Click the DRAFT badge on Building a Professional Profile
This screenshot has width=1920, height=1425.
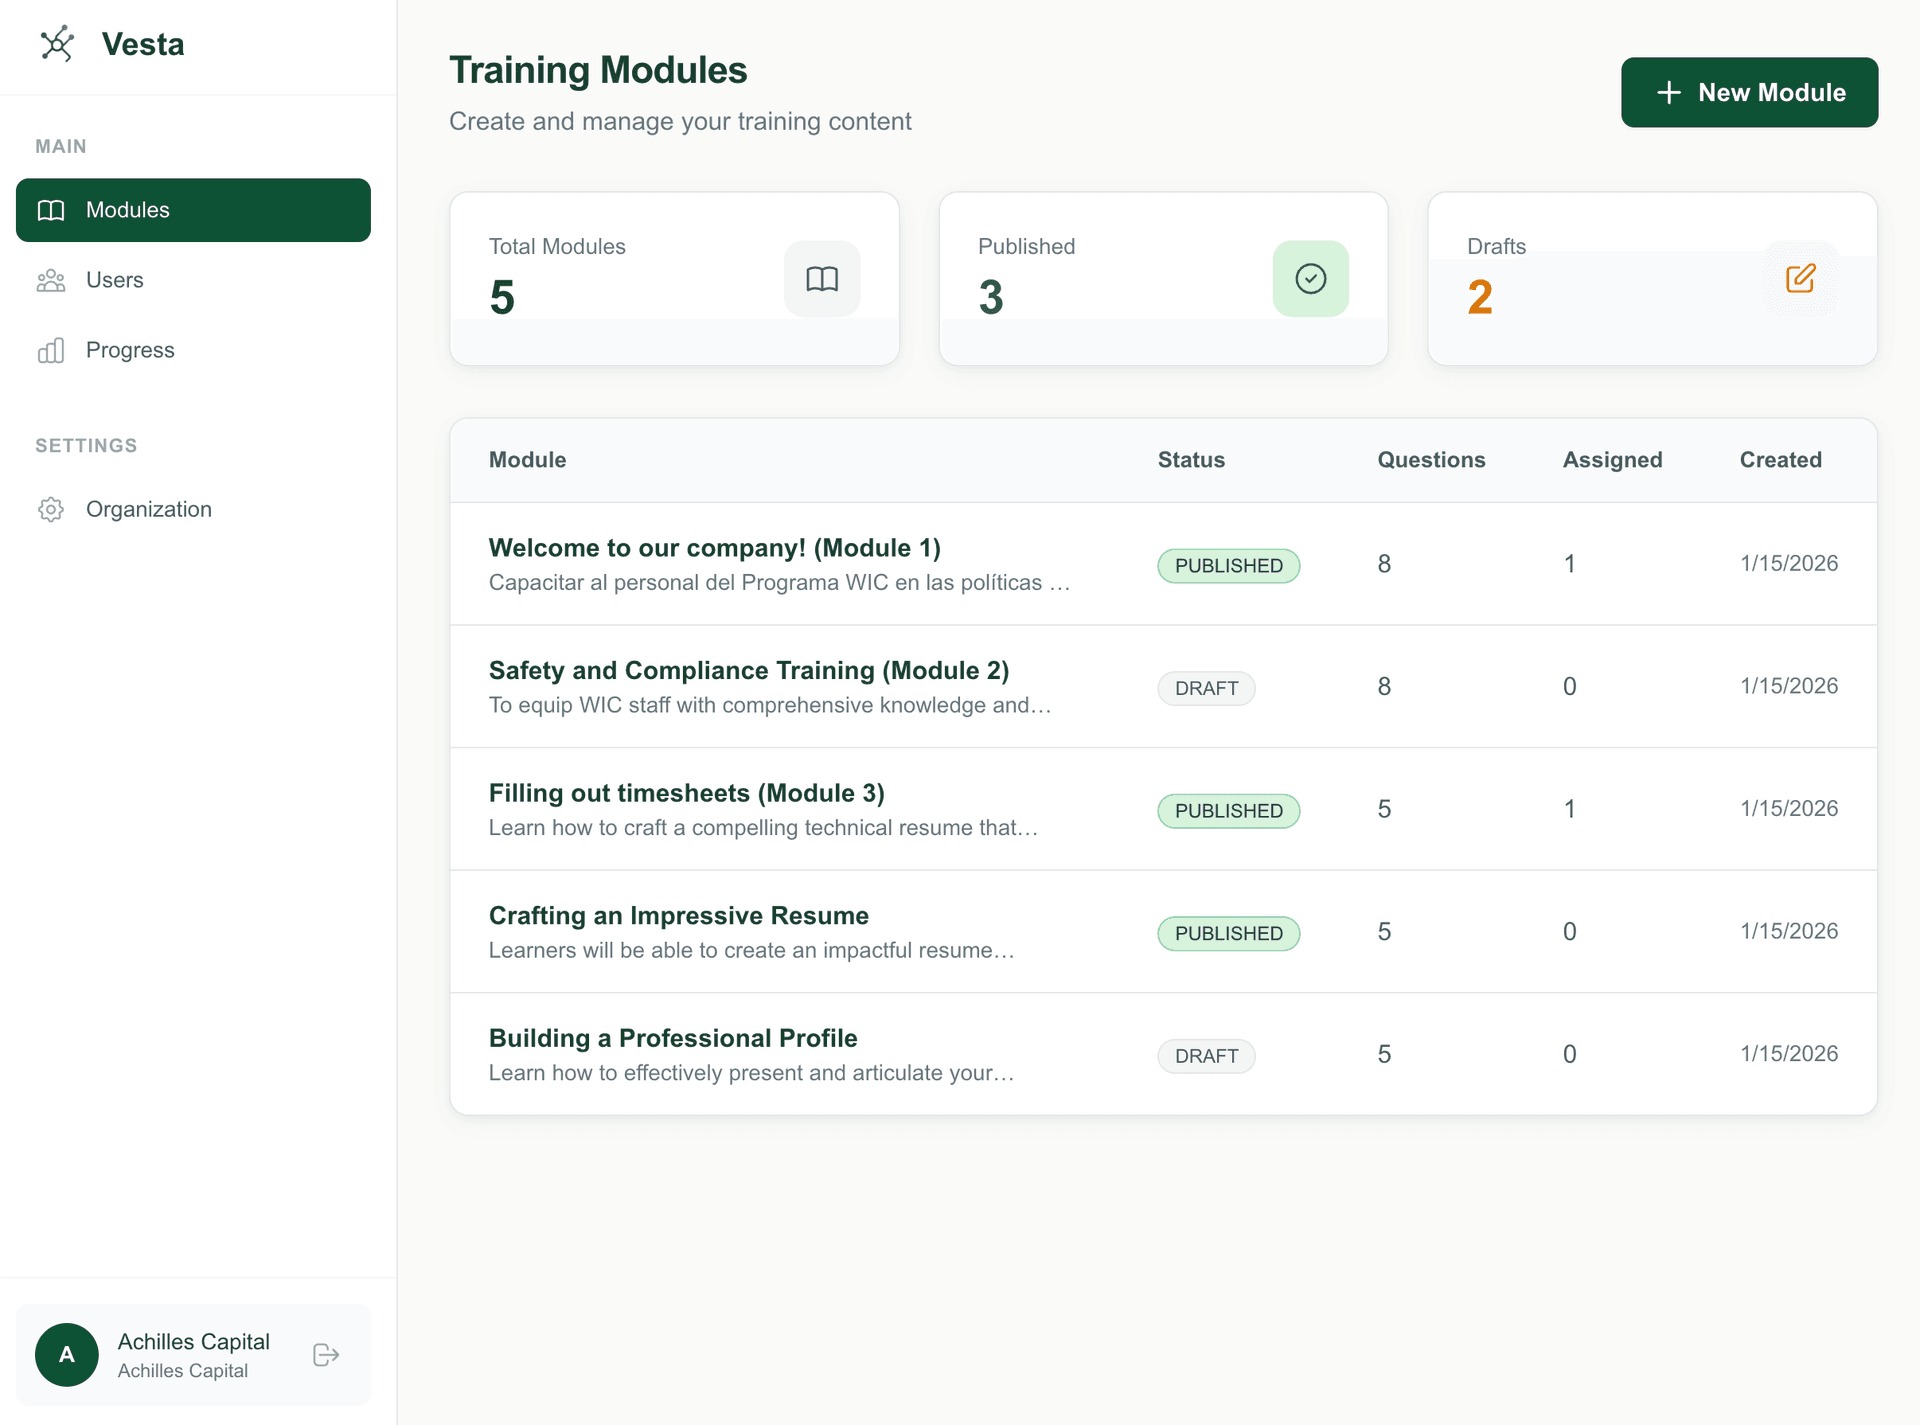point(1206,1056)
